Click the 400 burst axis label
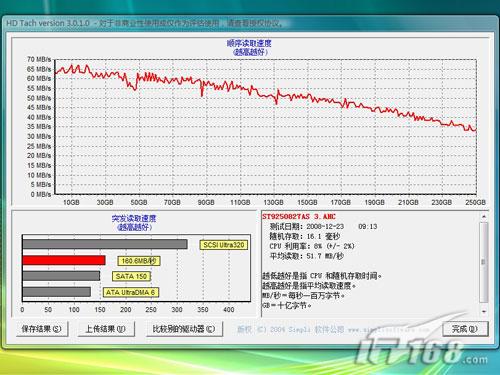The width and height of the screenshot is (500, 375). pos(229,310)
